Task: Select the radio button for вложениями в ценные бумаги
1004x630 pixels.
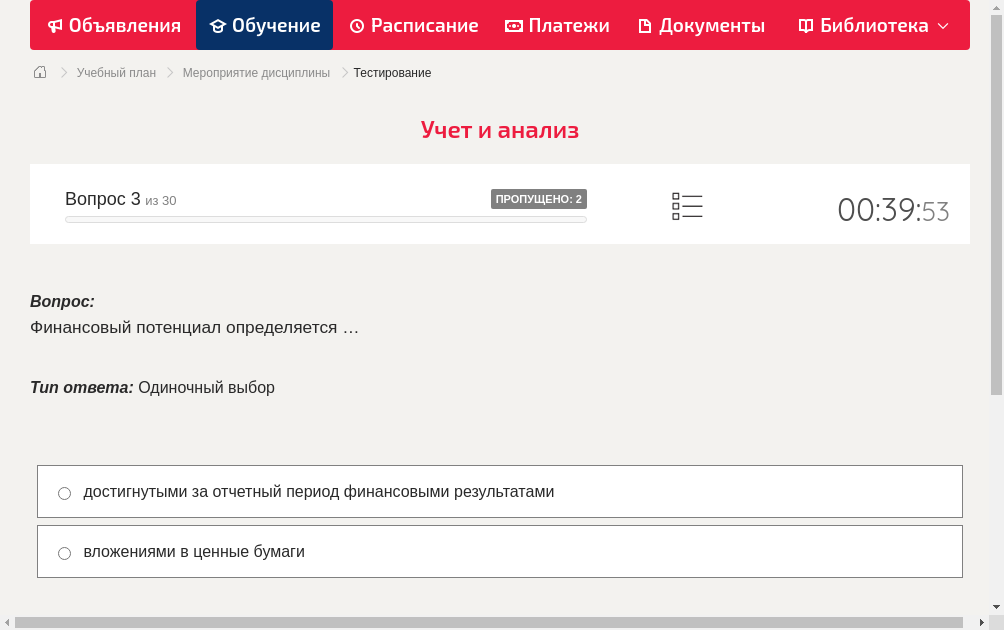Action: (64, 553)
